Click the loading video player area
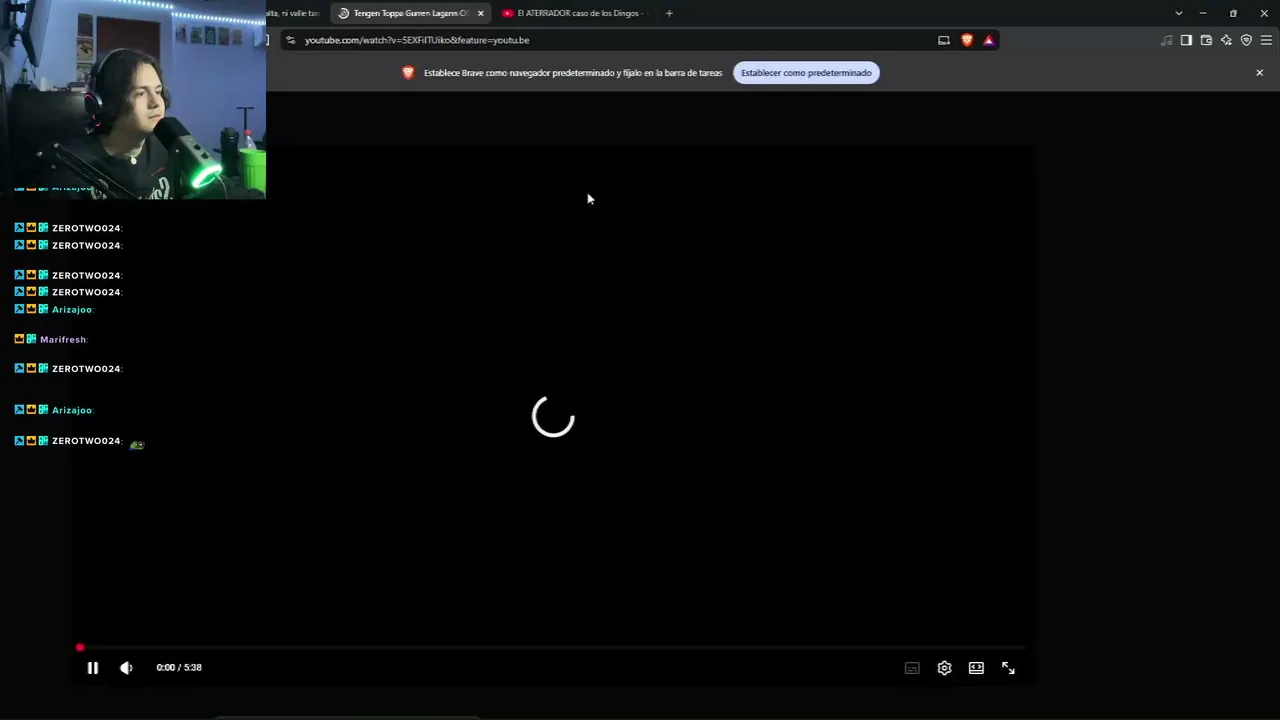 coord(553,417)
